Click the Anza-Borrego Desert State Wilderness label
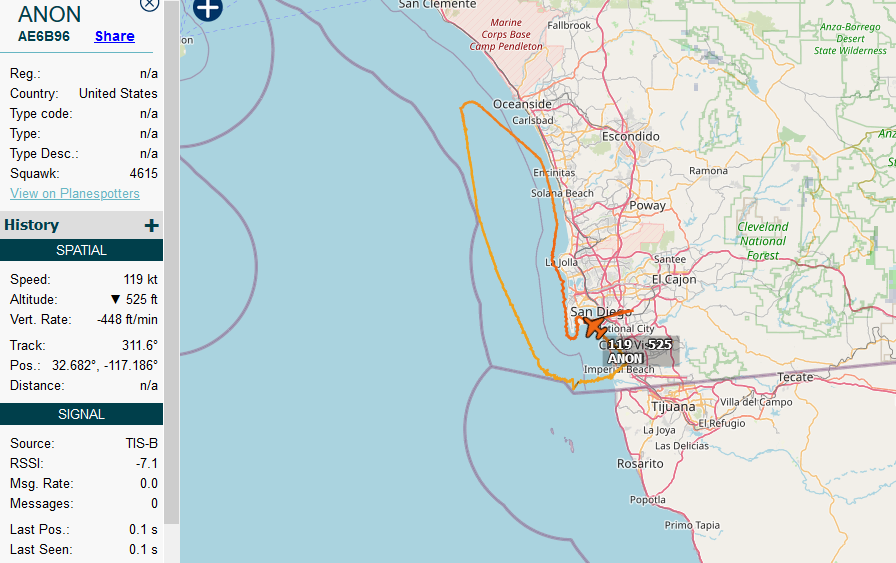 pos(850,38)
